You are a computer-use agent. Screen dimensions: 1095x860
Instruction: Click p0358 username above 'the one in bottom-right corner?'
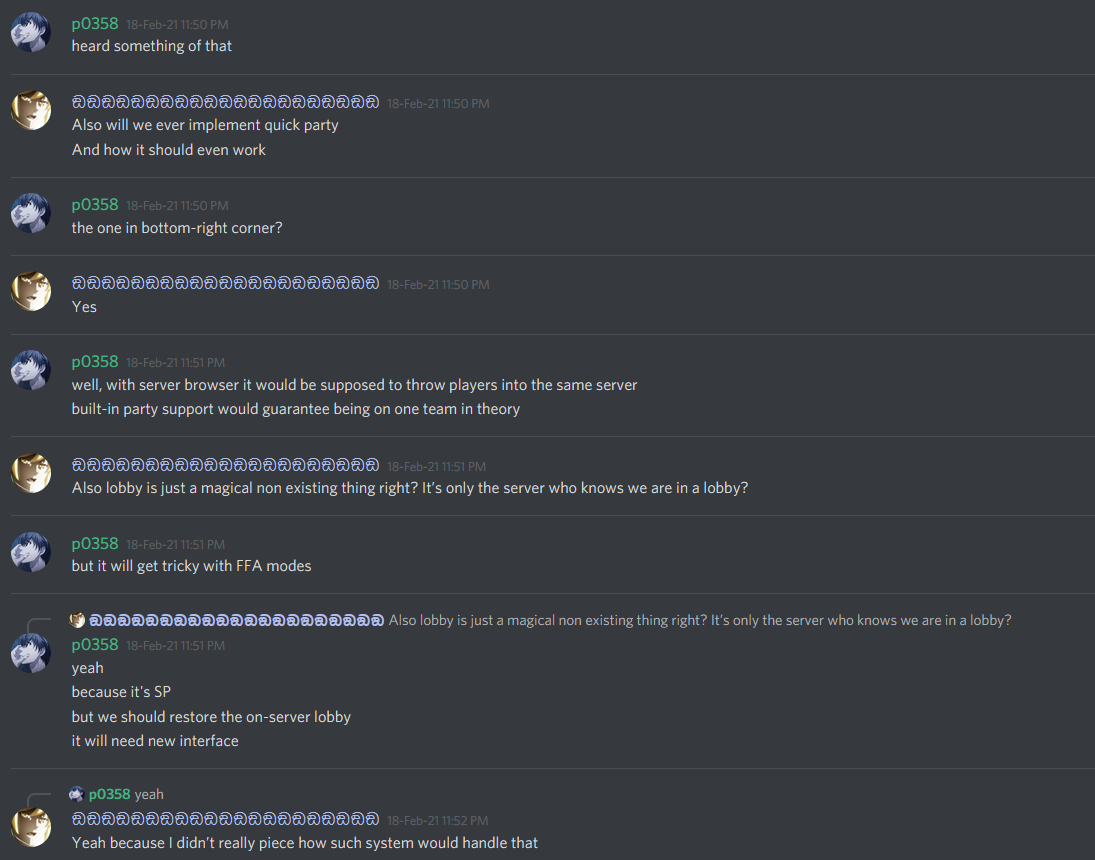point(95,205)
